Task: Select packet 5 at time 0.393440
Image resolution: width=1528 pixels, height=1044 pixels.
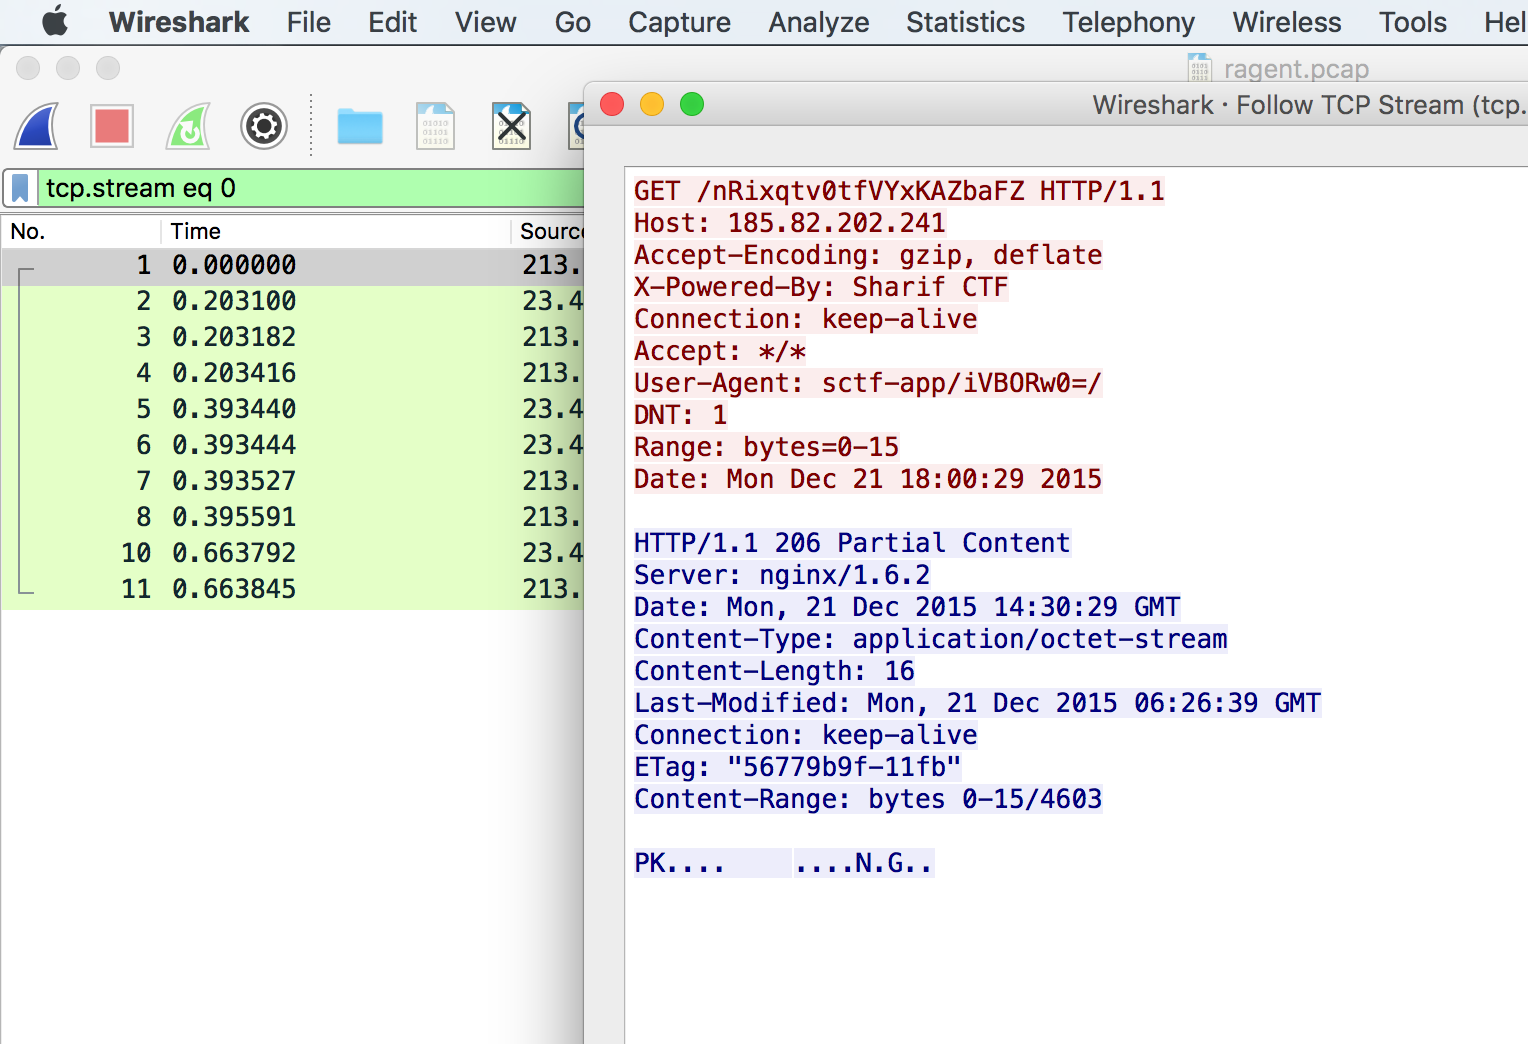Action: pyautogui.click(x=292, y=409)
